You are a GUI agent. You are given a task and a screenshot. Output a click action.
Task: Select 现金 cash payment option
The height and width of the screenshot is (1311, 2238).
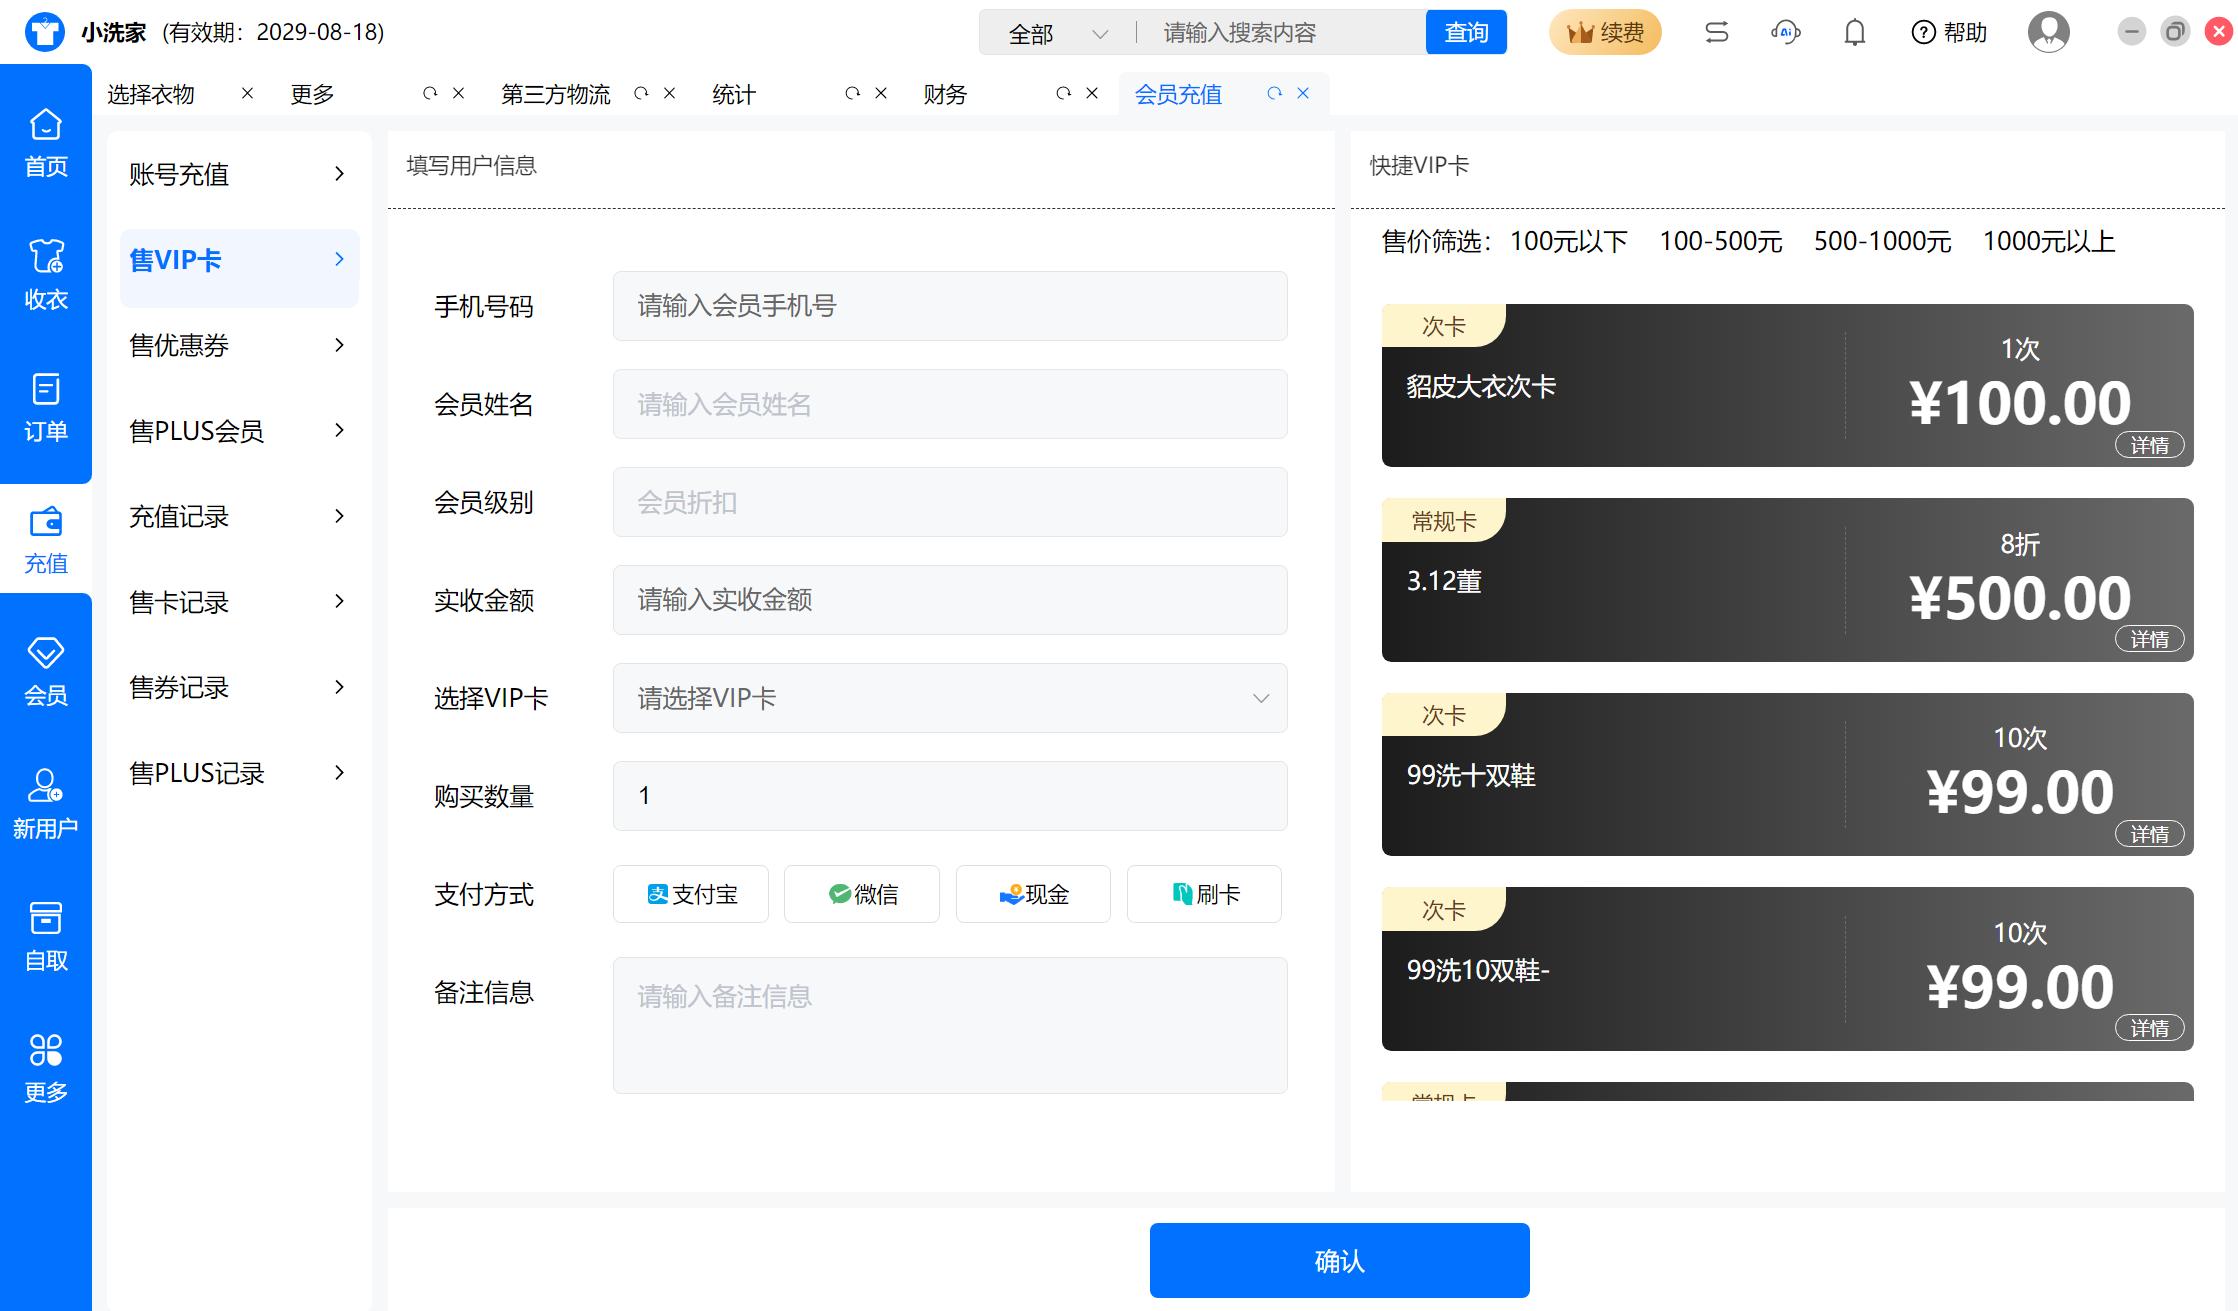(1033, 894)
